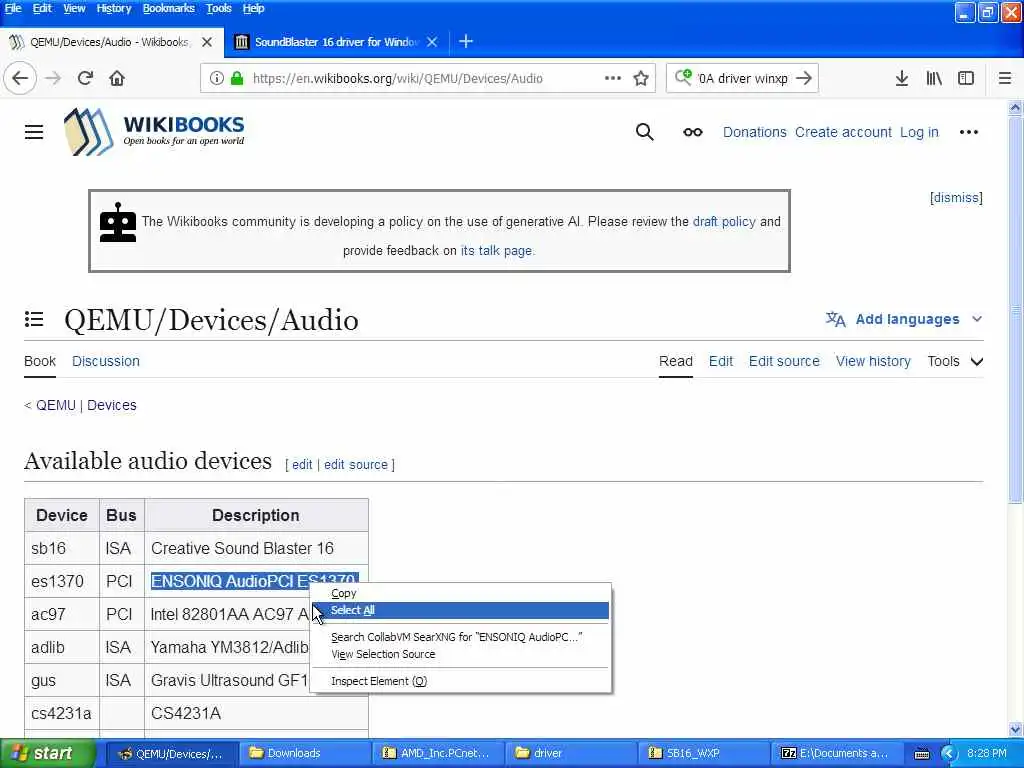Toggle the sidebar view icon
The height and width of the screenshot is (768, 1024).
pos(966,78)
